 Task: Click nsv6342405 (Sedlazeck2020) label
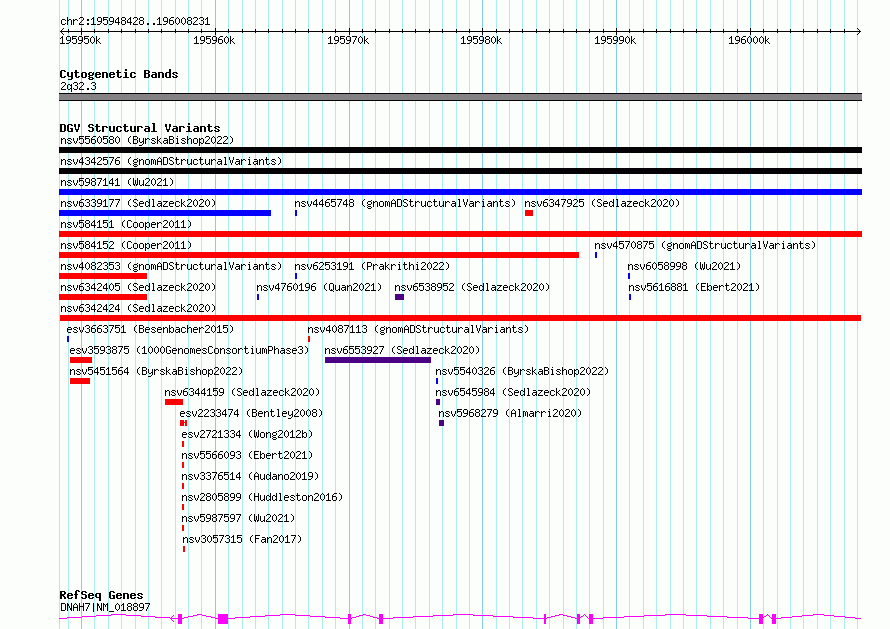(138, 287)
